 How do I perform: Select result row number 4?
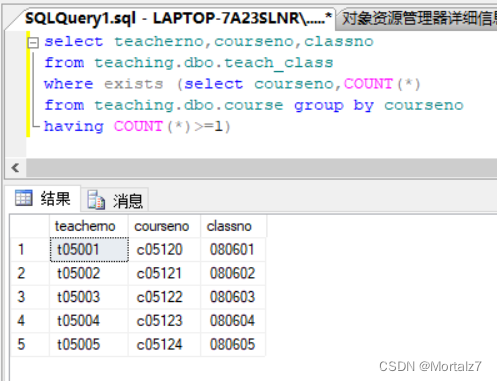30,321
